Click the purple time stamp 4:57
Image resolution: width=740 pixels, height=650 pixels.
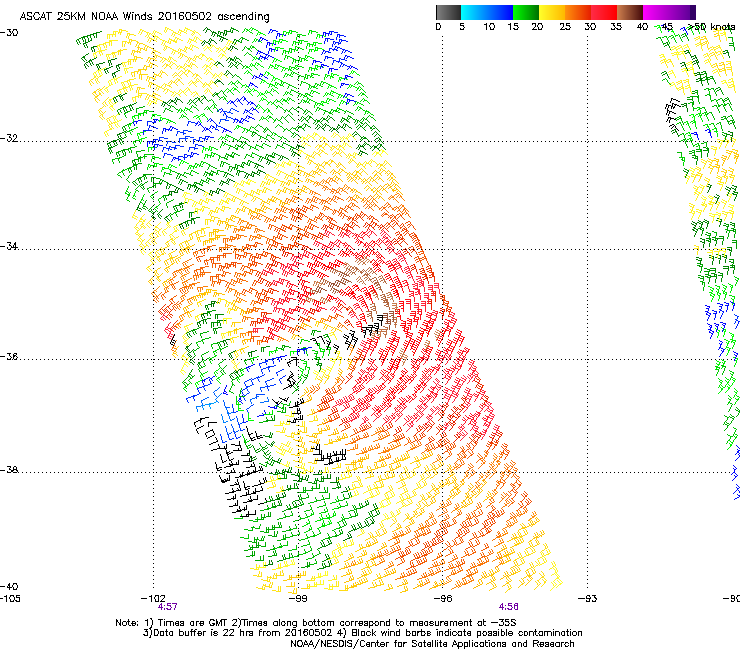pos(168,607)
